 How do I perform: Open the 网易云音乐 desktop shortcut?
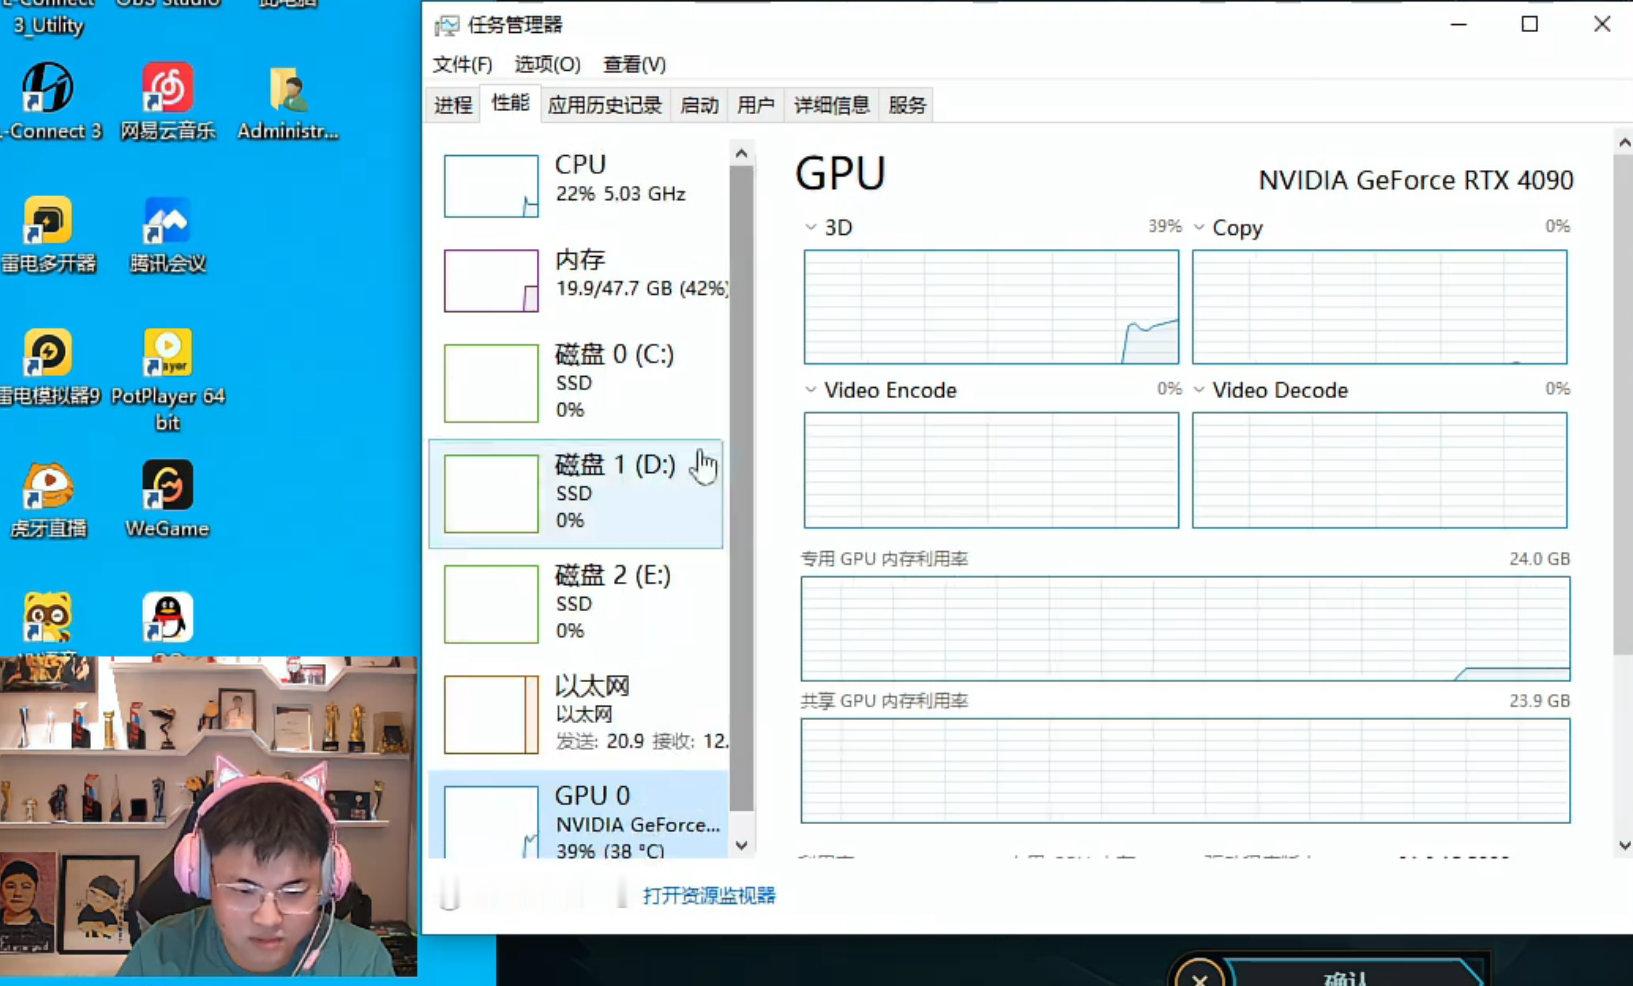point(167,101)
